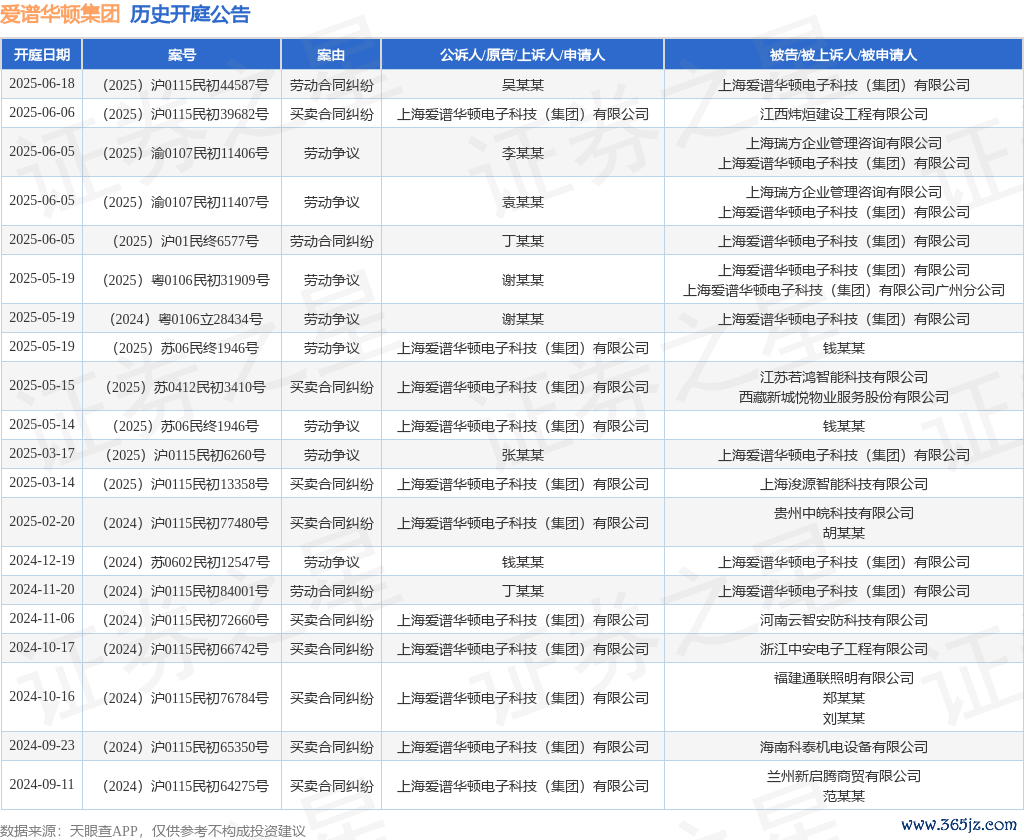The width and height of the screenshot is (1024, 840).
Task: Select case number 沪0115民初66742号
Action: (x=185, y=649)
